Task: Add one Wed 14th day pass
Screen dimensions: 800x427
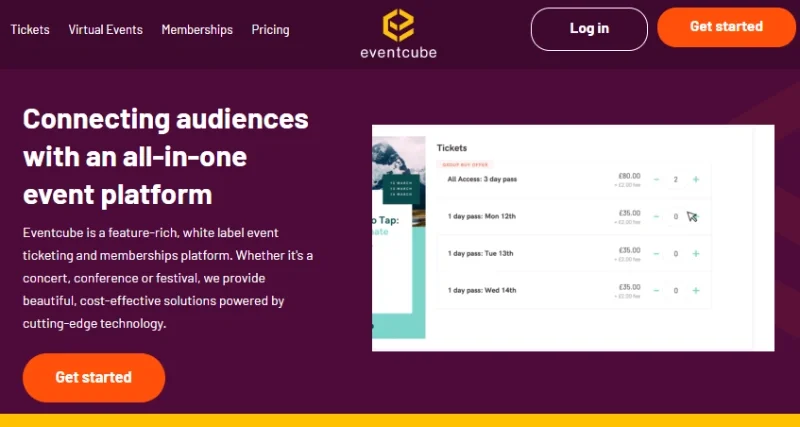Action: [695, 291]
